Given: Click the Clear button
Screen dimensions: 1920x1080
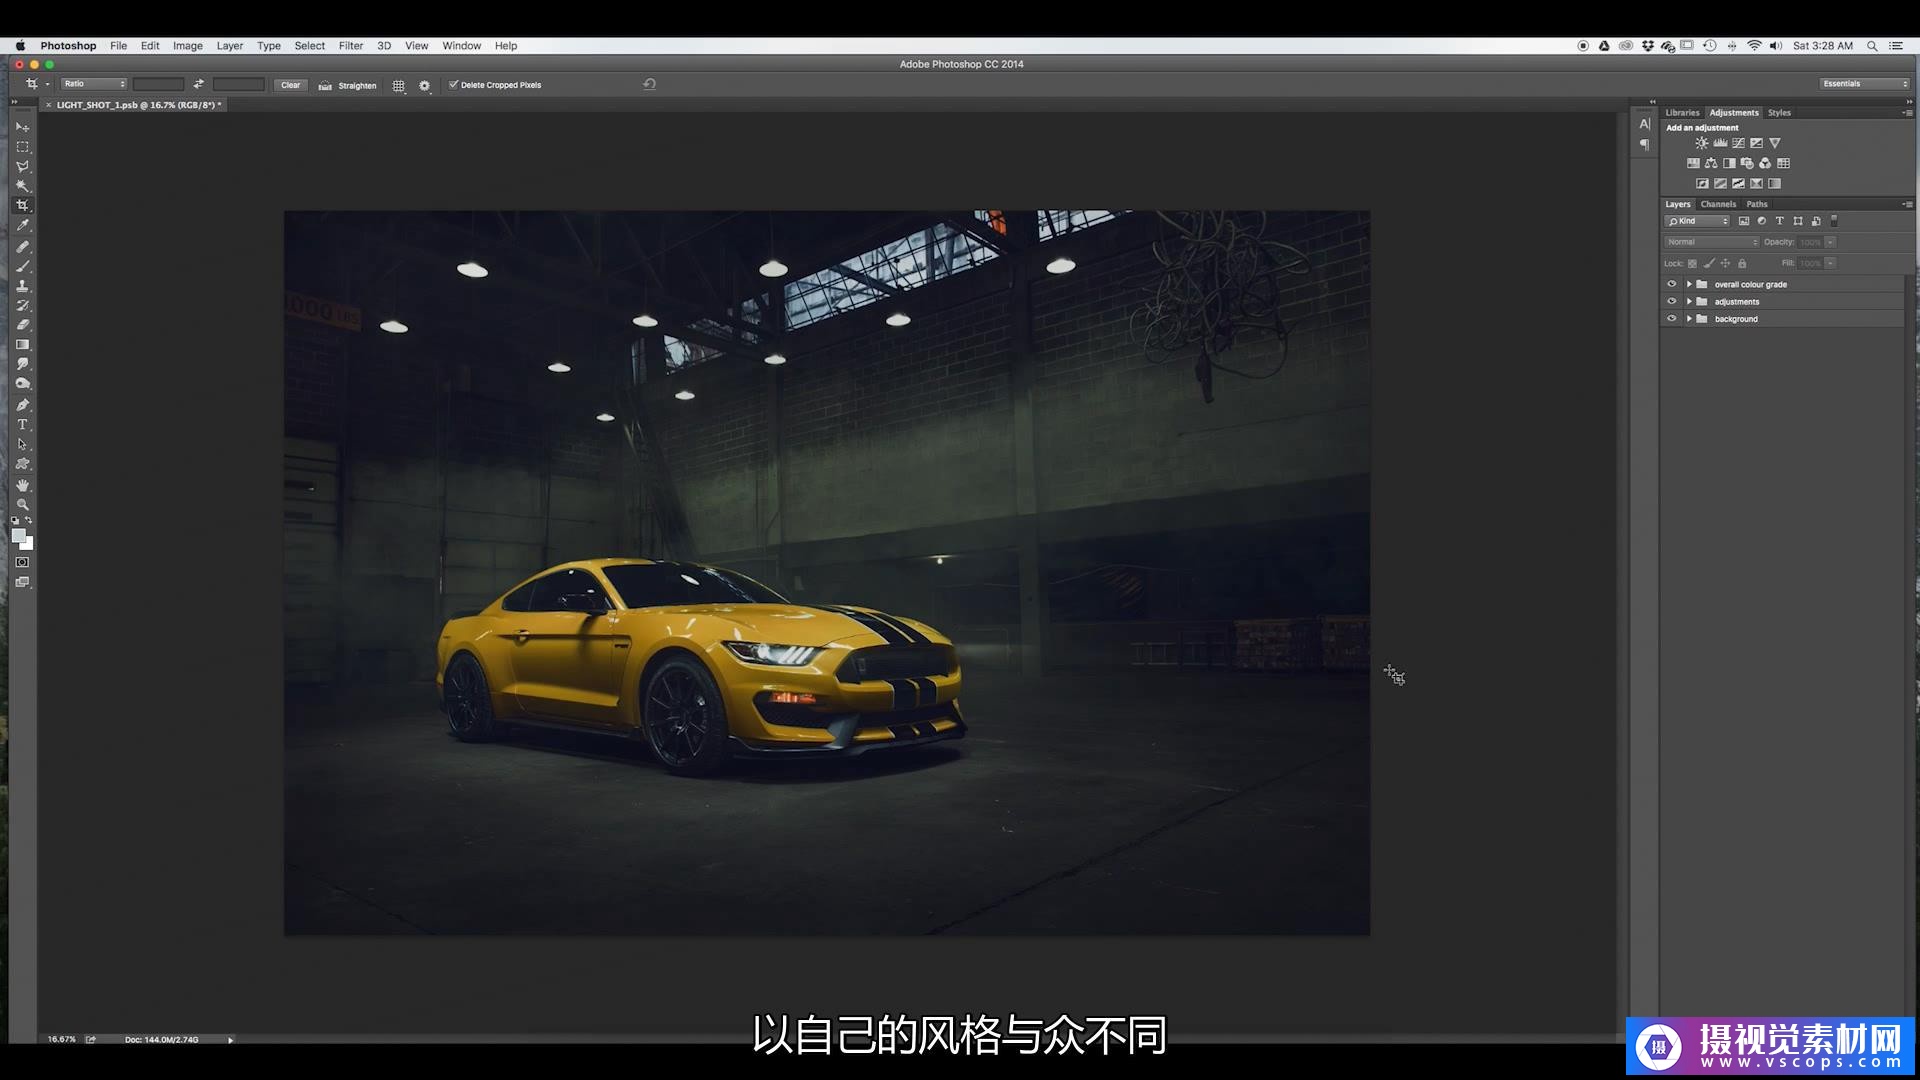Looking at the screenshot, I should pyautogui.click(x=290, y=85).
